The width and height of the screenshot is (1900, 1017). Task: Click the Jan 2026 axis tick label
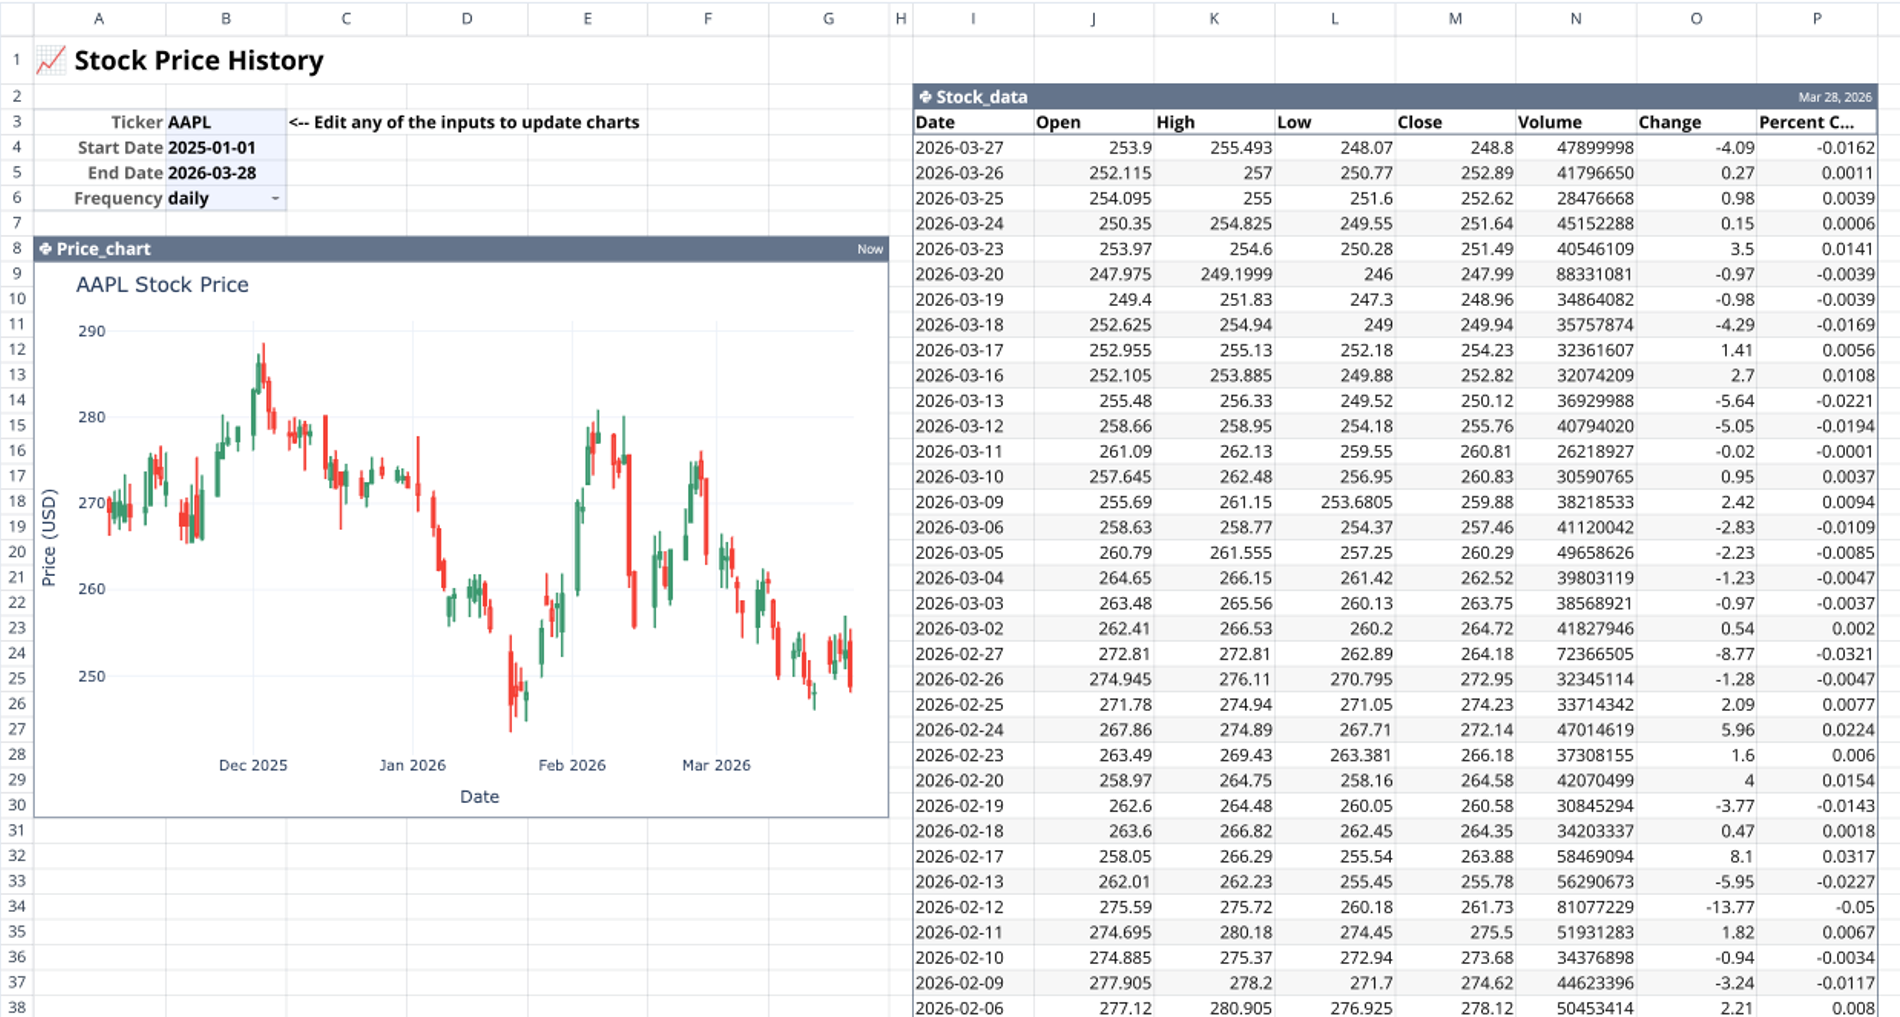(412, 765)
